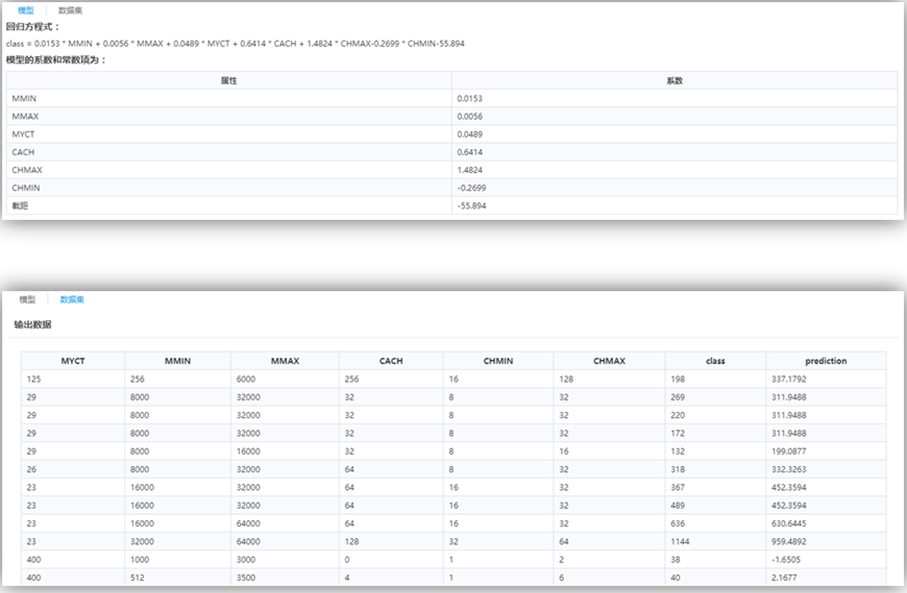Click the 属性 column header
This screenshot has width=907, height=593.
(228, 80)
